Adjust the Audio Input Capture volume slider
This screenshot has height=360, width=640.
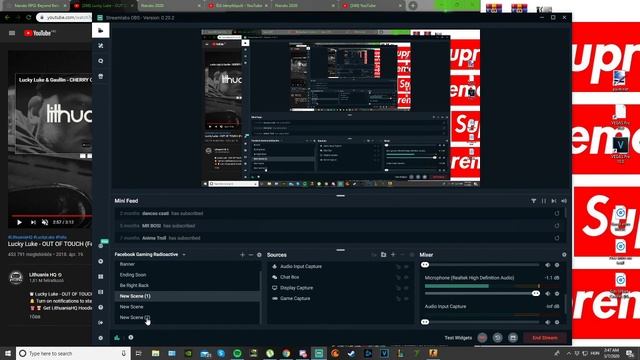click(x=482, y=322)
